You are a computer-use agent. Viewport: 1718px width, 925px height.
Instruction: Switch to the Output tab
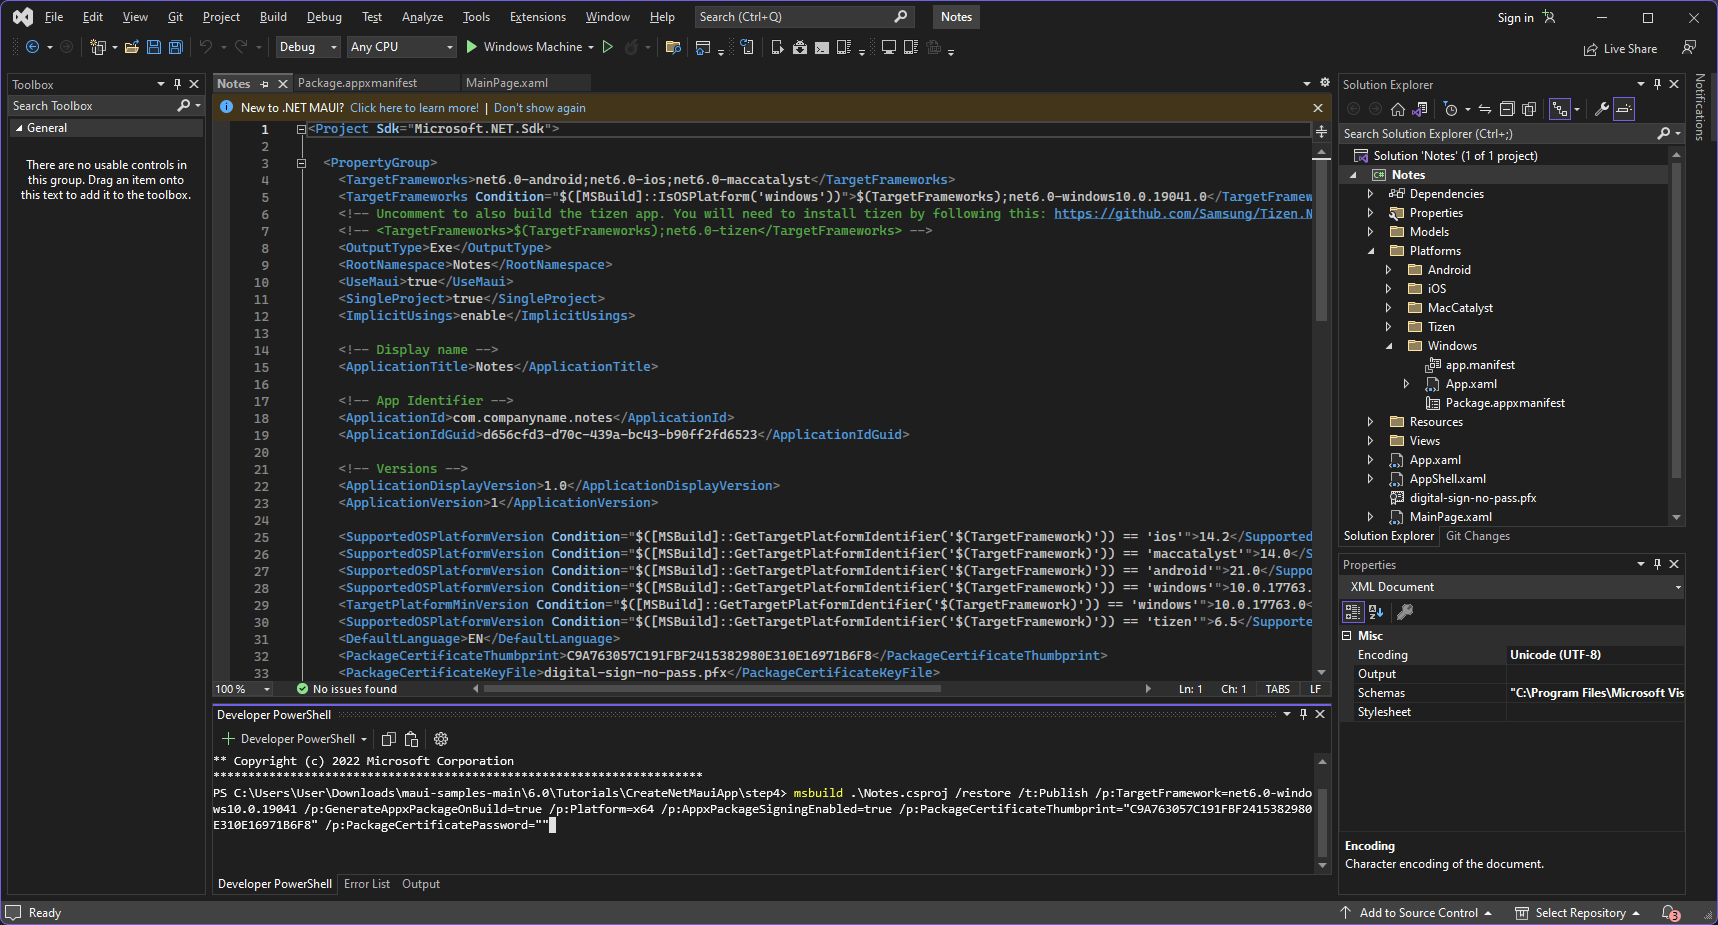(x=421, y=884)
